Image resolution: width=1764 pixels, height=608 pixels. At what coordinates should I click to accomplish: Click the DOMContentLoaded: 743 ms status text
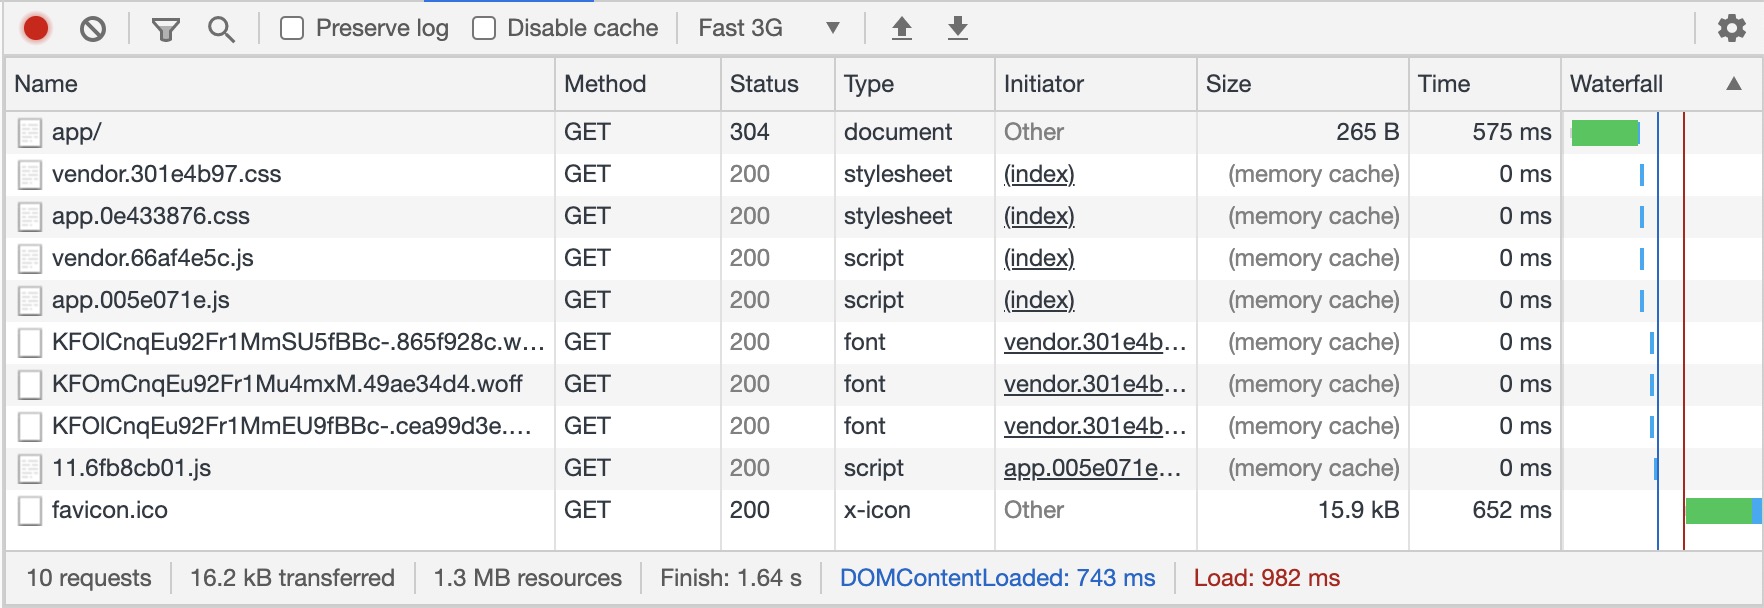point(997,578)
